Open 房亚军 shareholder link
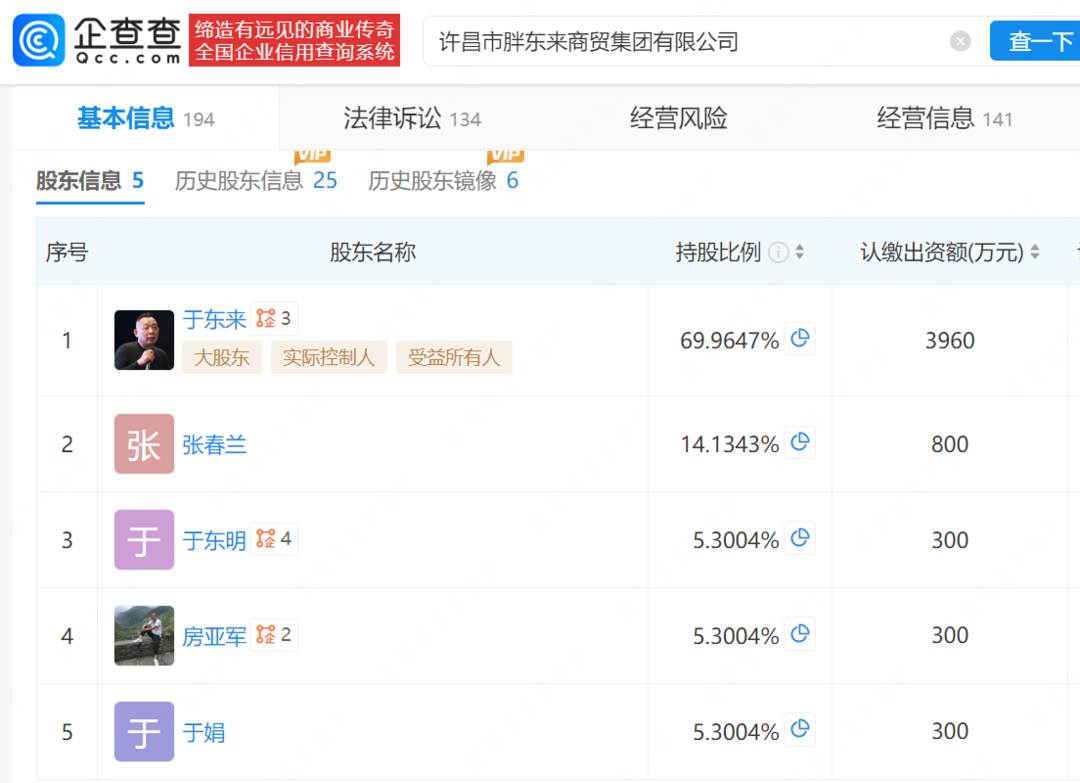Screen dimensions: 1080x783 214,636
